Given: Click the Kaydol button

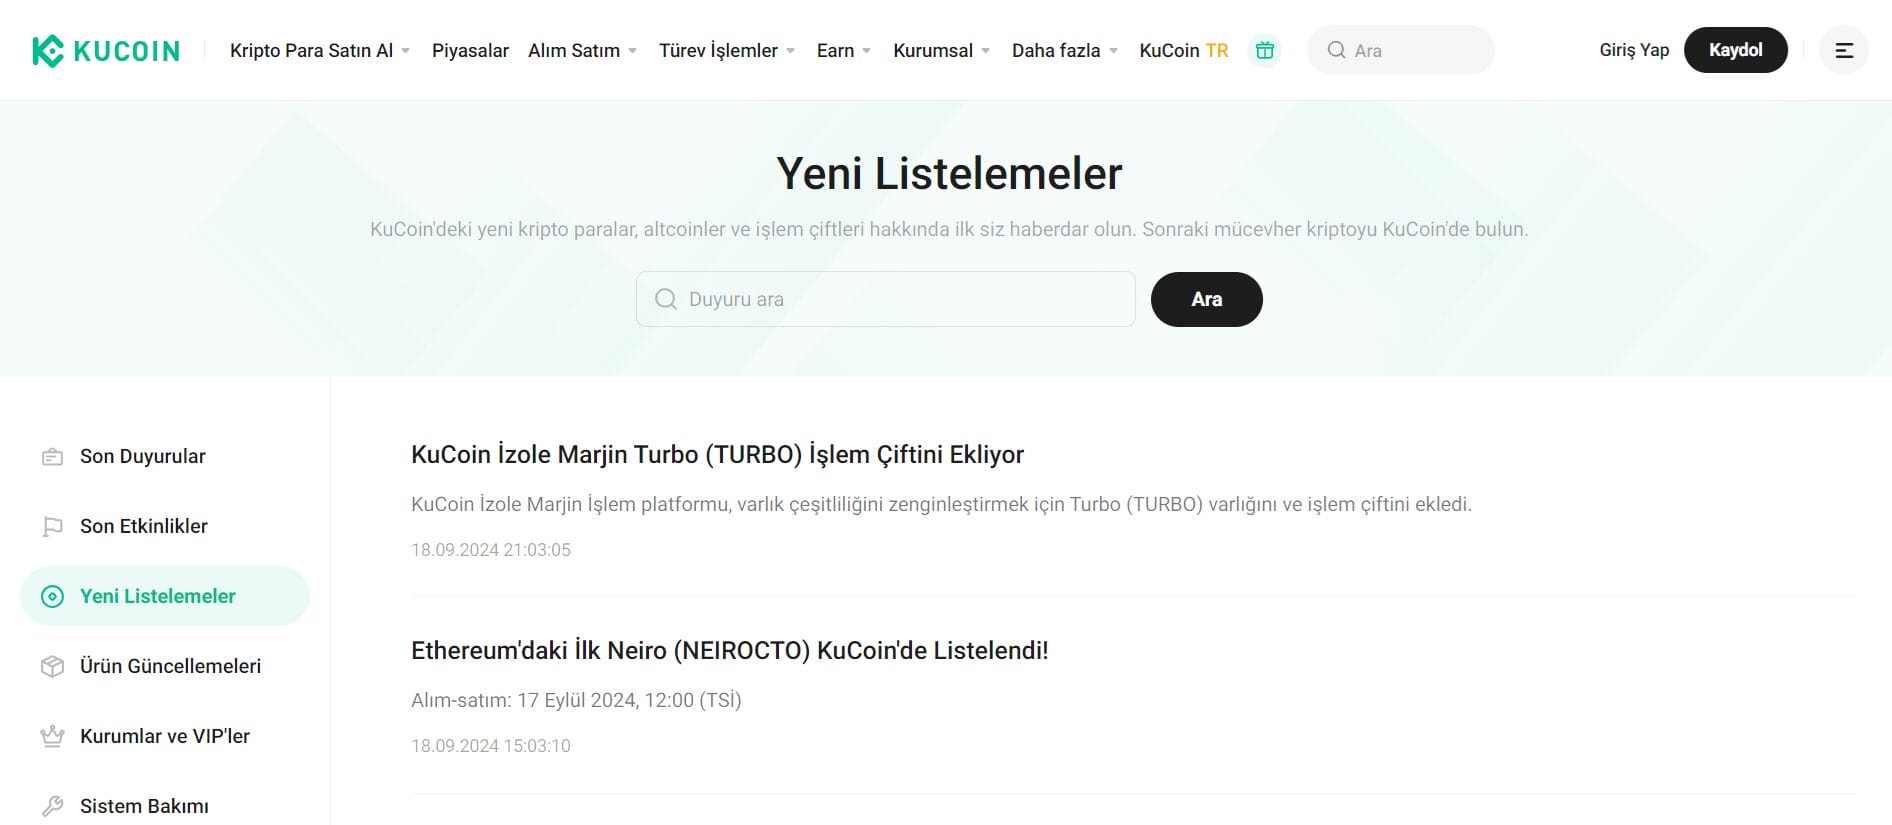Looking at the screenshot, I should [1736, 50].
